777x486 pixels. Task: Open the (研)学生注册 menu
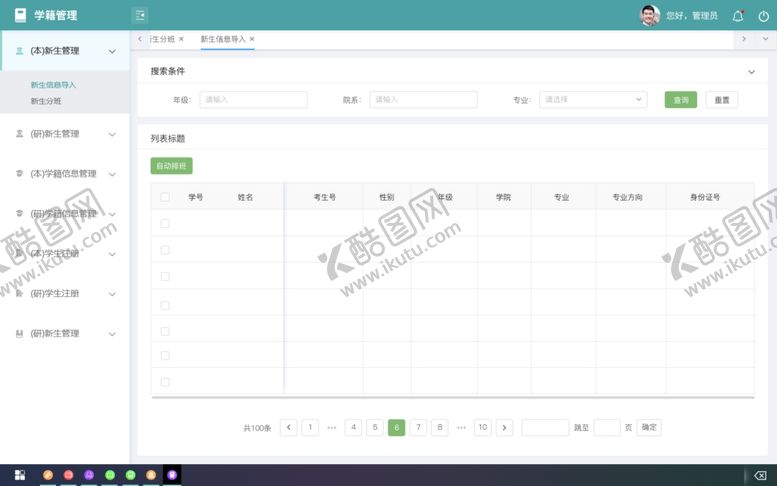click(x=65, y=294)
